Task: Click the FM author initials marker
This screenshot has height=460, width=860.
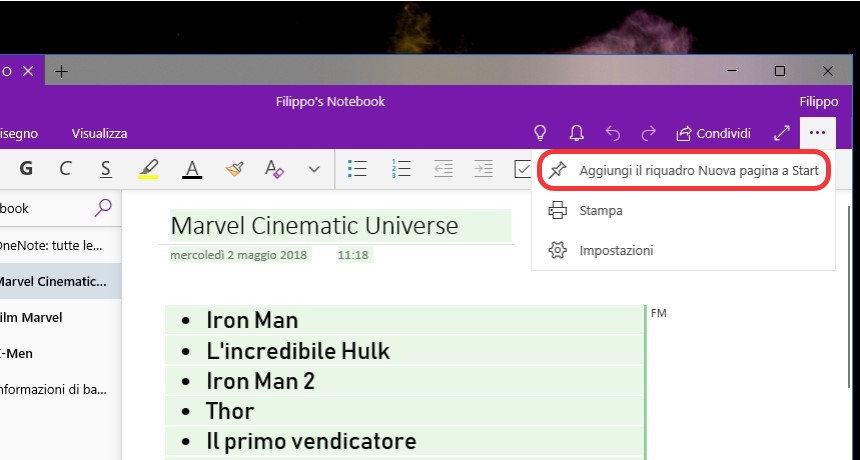Action: (658, 313)
